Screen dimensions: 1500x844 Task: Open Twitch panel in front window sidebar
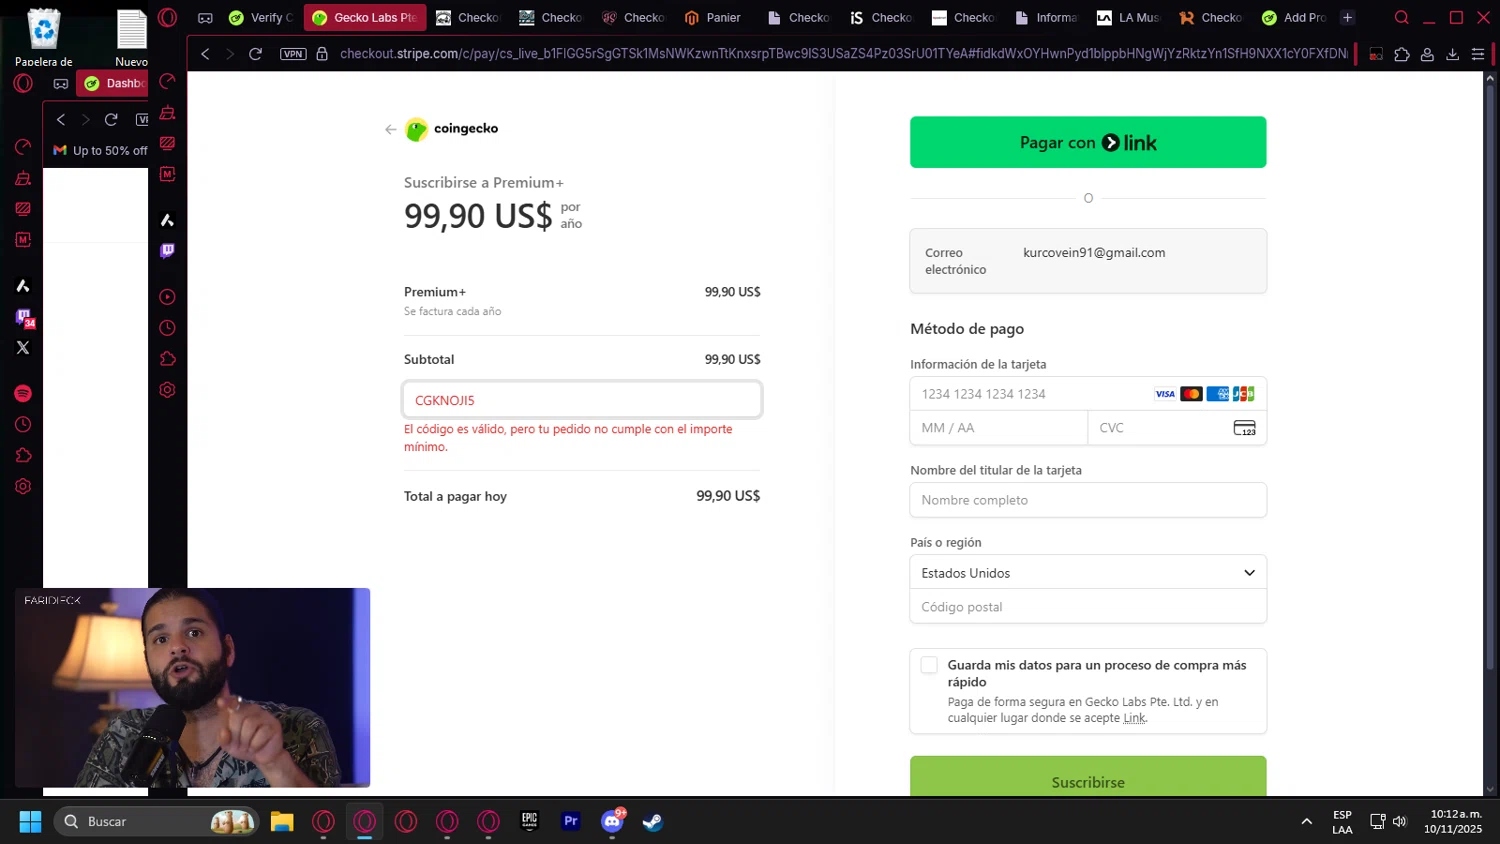click(x=167, y=250)
